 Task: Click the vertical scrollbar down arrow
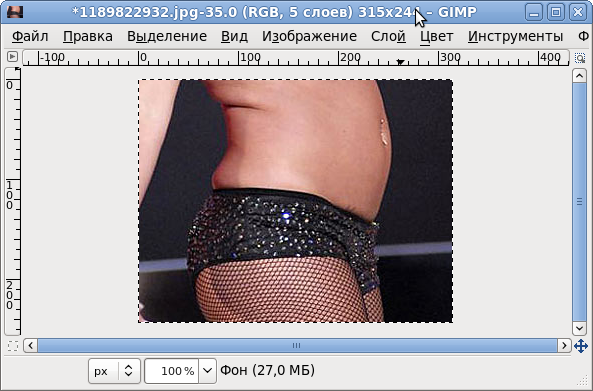tap(579, 328)
